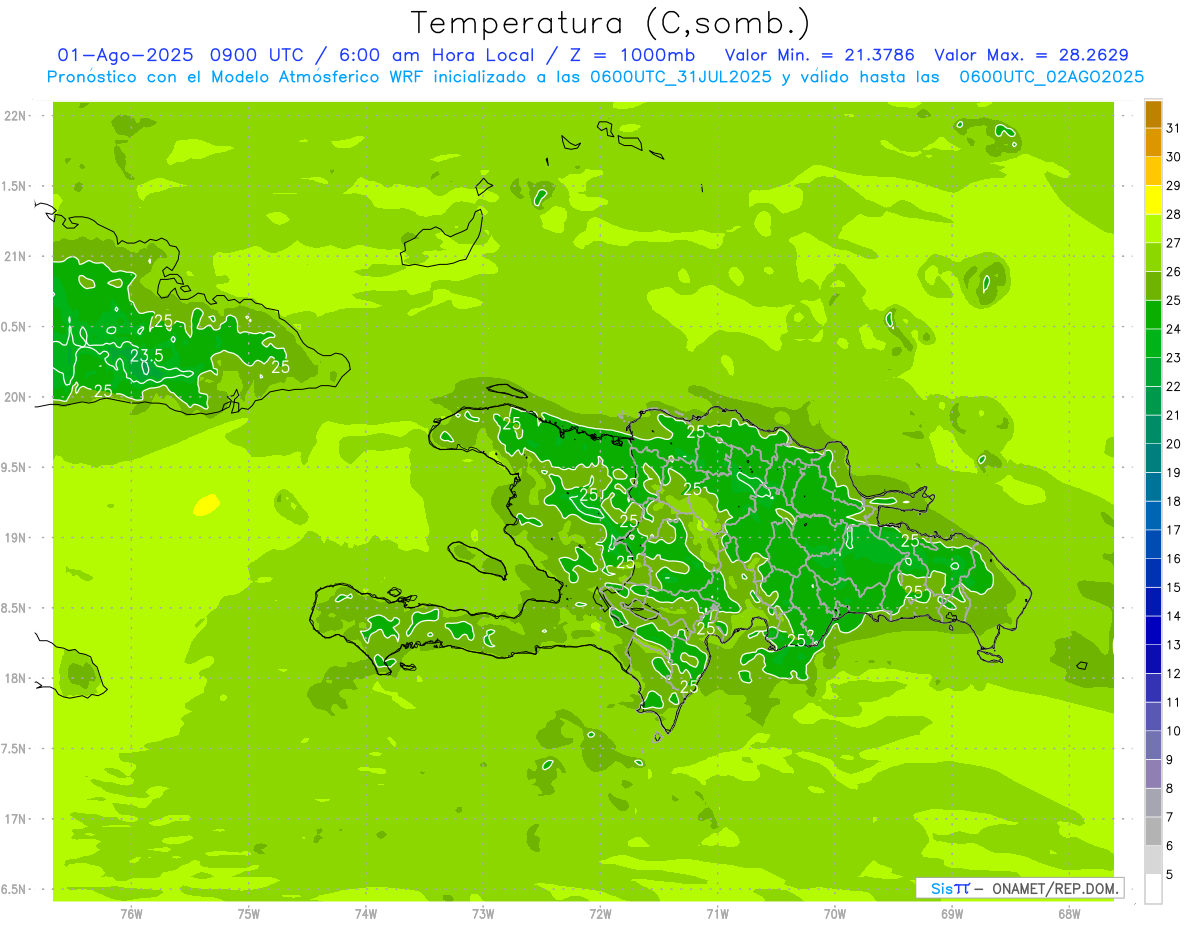This screenshot has width=1200, height=927.
Task: Select the "Z = 1000mb" pressure level text
Action: pyautogui.click(x=631, y=55)
